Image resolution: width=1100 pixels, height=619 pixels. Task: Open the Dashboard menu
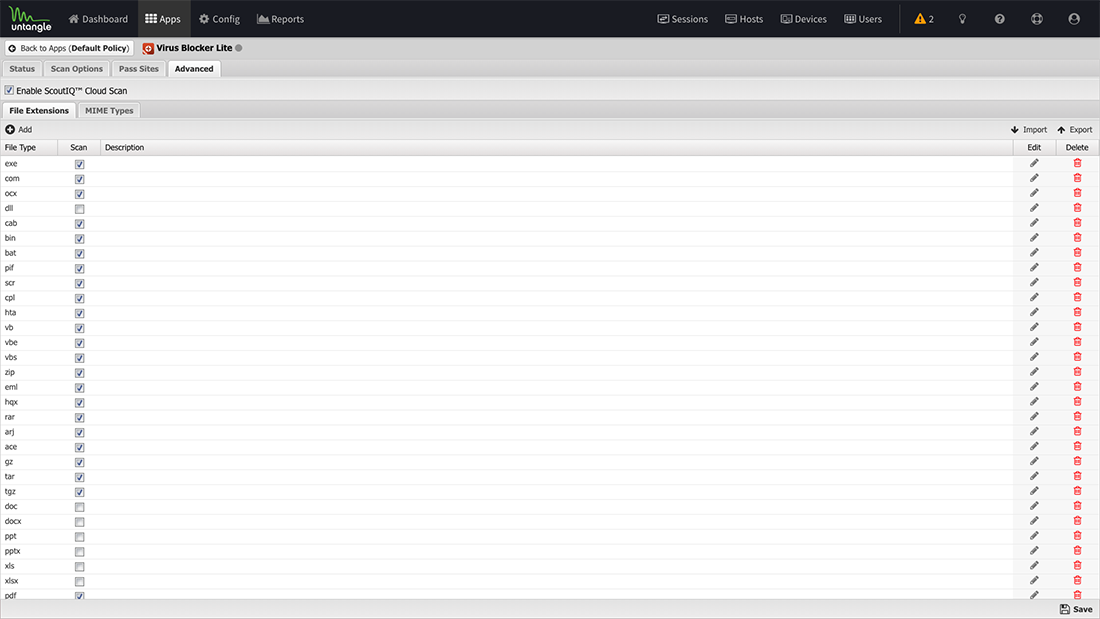tap(98, 19)
